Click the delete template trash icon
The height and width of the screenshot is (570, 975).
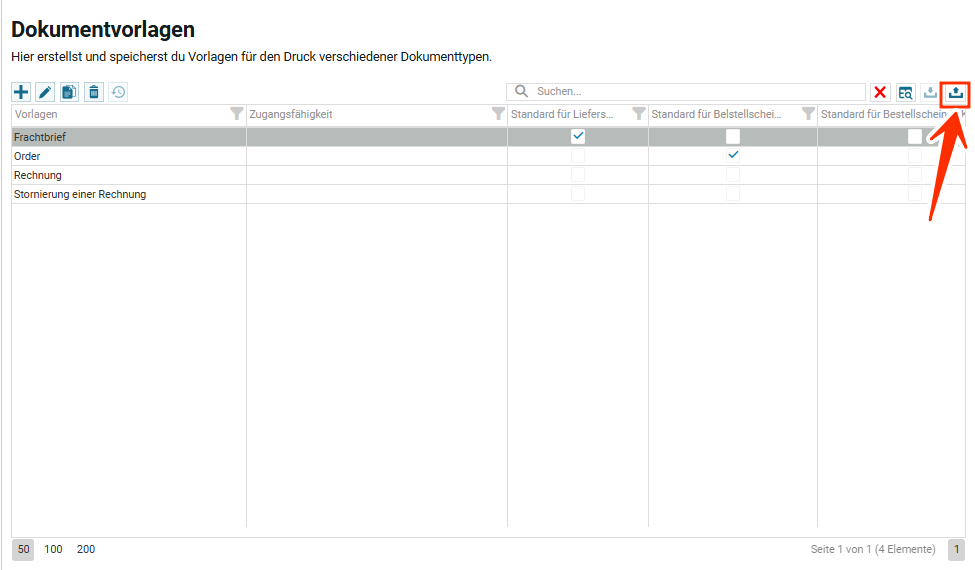click(93, 92)
